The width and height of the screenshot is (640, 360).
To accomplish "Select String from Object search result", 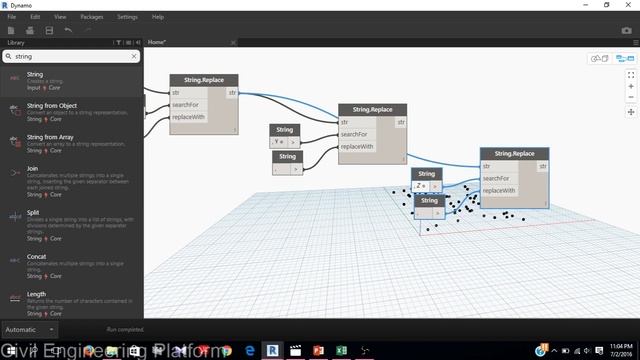I will click(x=71, y=112).
